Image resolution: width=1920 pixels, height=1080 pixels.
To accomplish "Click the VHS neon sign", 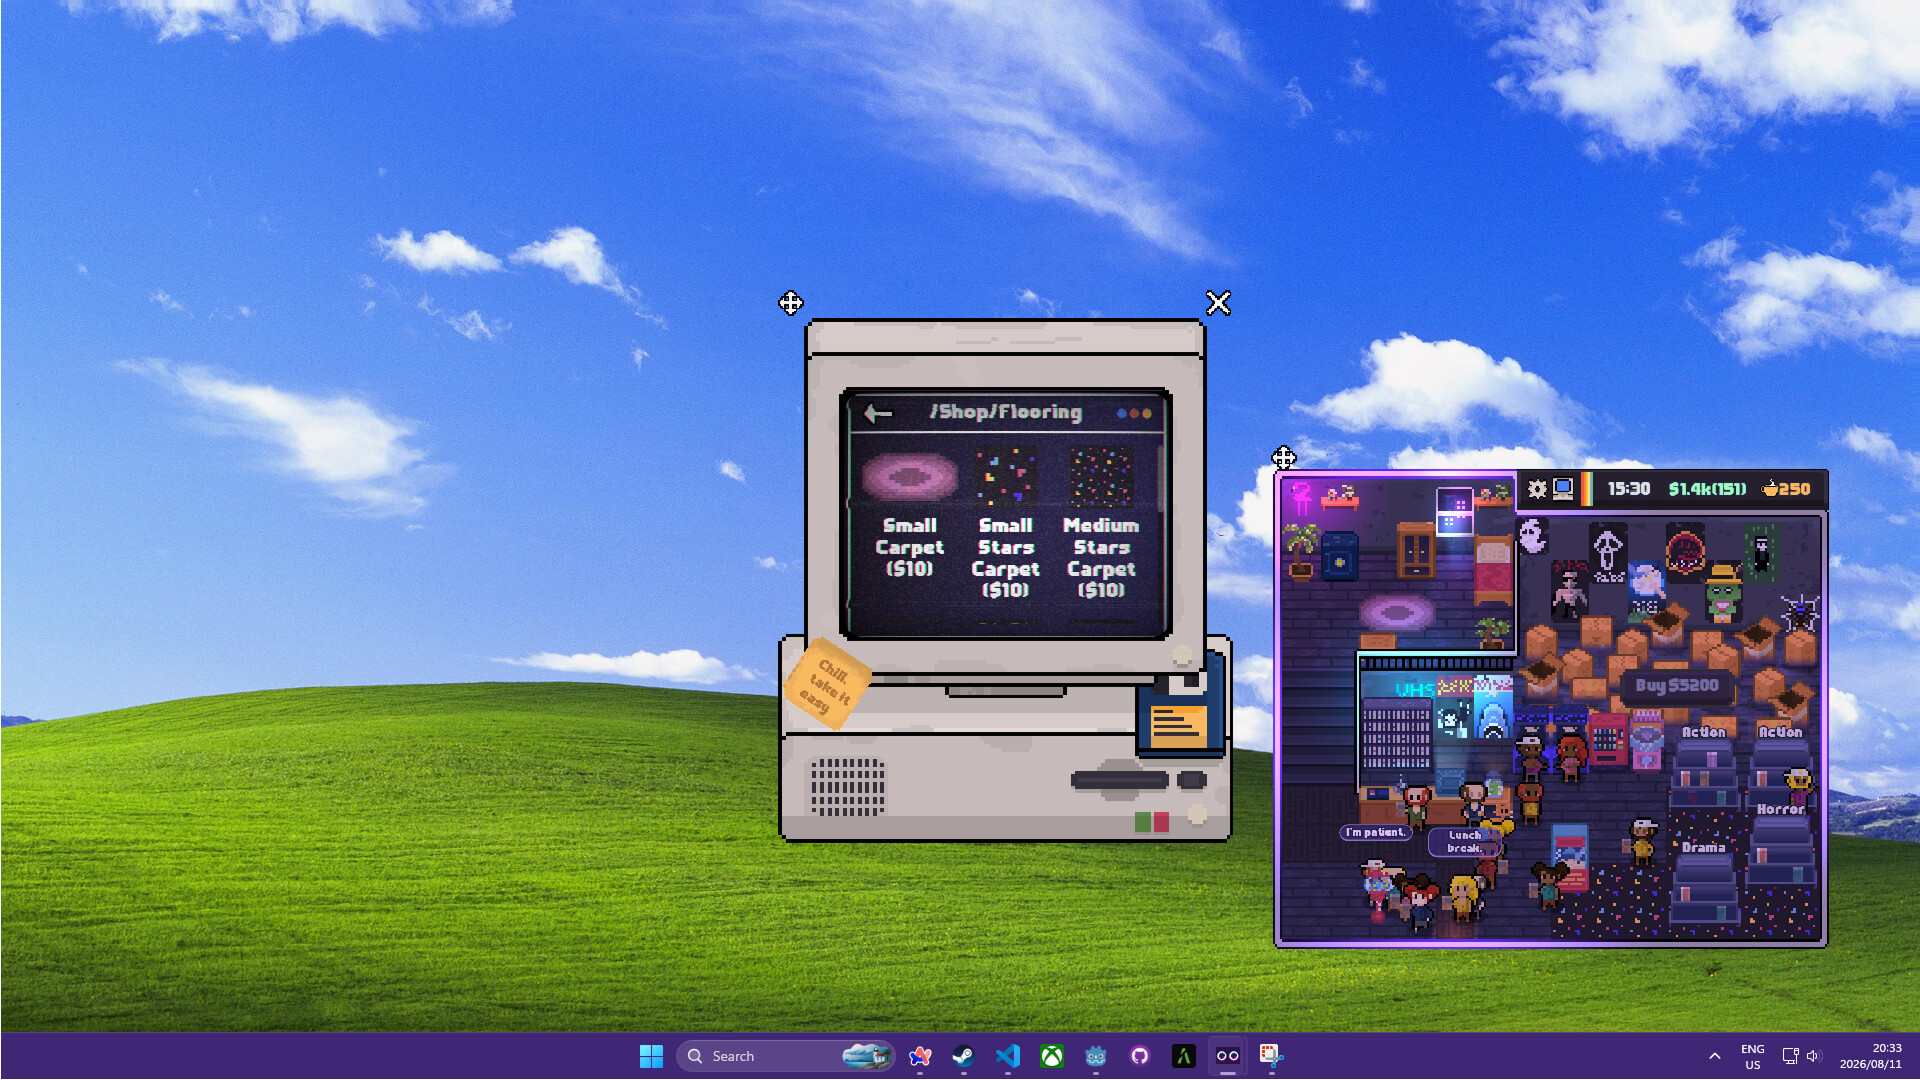I will point(1415,689).
